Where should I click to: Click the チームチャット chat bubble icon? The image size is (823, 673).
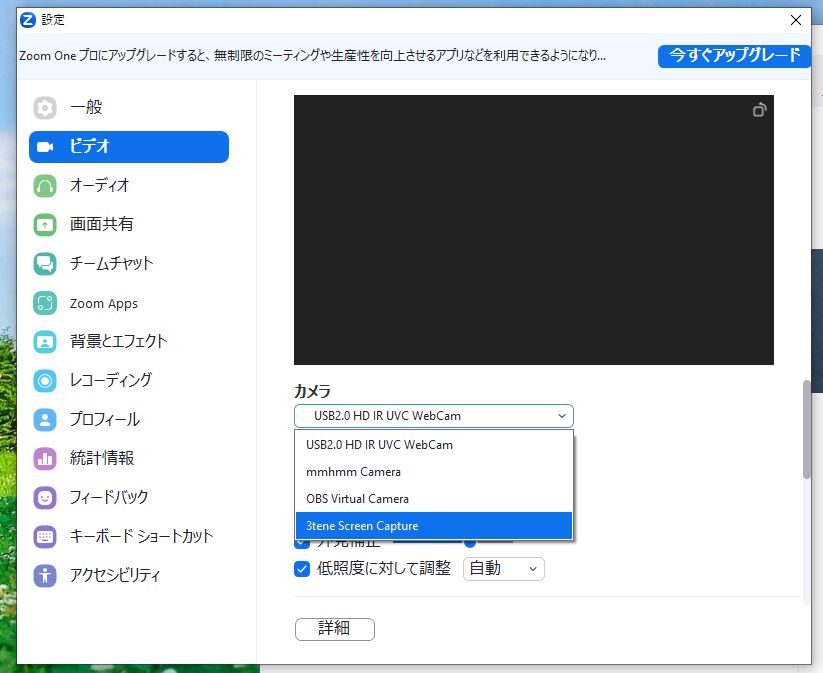pyautogui.click(x=45, y=264)
